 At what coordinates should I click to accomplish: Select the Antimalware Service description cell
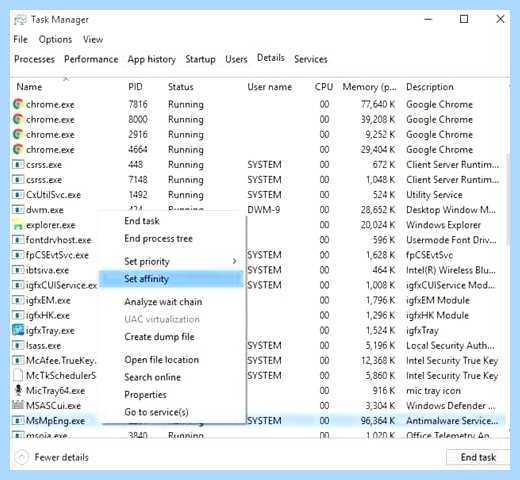pos(452,421)
